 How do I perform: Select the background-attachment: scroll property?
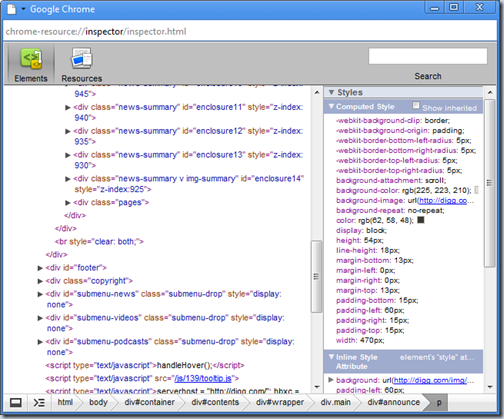pyautogui.click(x=391, y=180)
